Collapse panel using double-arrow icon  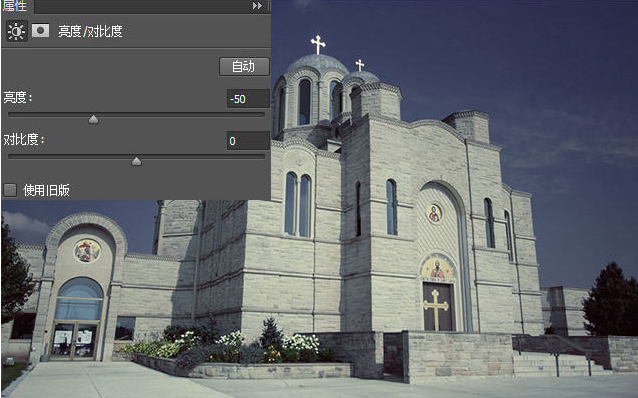257,6
